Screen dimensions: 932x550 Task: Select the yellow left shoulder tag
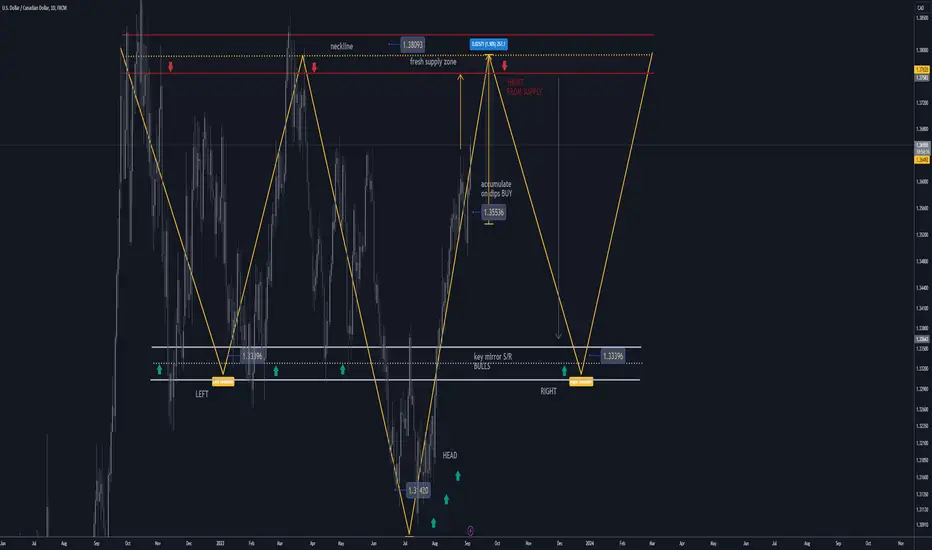pyautogui.click(x=223, y=382)
